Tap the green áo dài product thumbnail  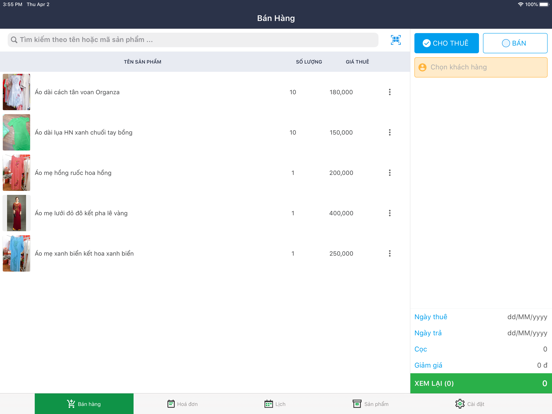17,132
